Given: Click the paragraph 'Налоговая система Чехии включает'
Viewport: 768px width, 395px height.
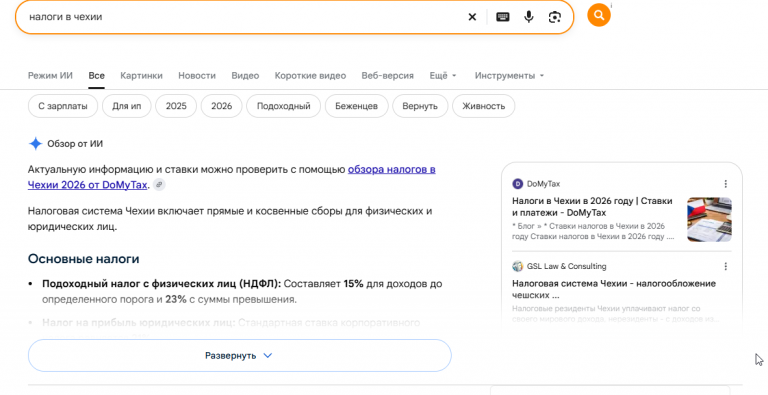Looking at the screenshot, I should [230, 219].
